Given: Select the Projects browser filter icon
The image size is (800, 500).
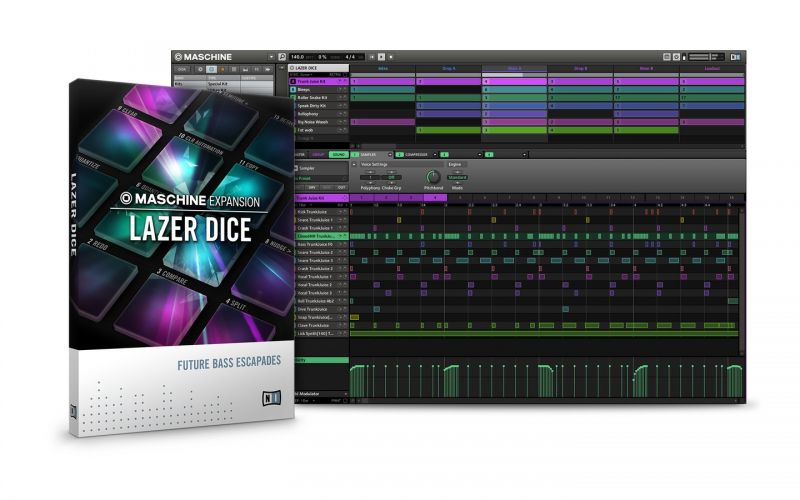Looking at the screenshot, I should tap(200, 69).
